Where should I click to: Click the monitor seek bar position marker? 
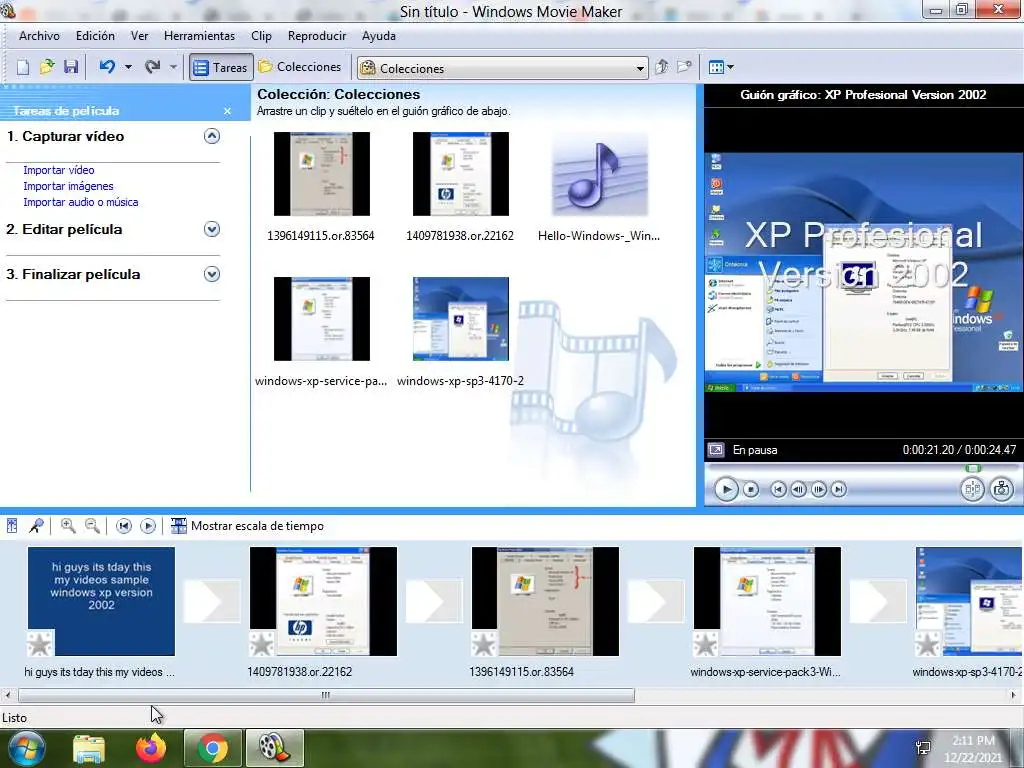click(973, 468)
